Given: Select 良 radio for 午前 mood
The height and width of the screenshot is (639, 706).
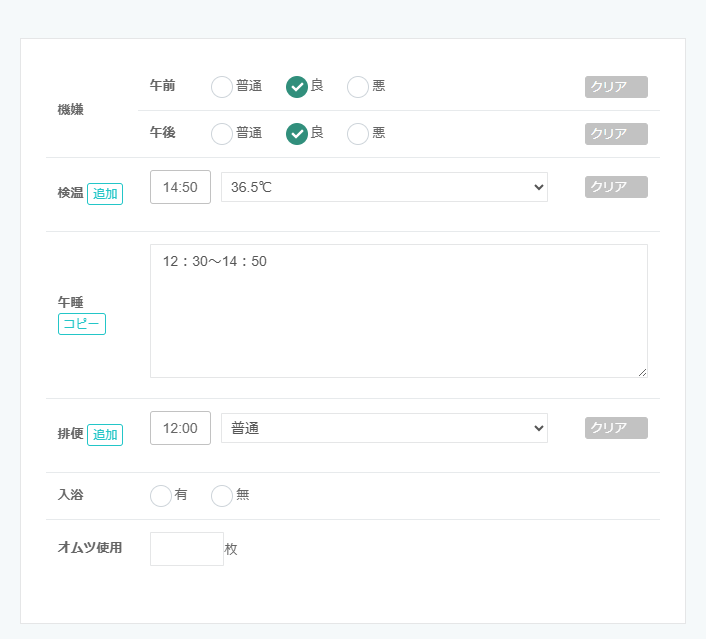Looking at the screenshot, I should click(297, 87).
